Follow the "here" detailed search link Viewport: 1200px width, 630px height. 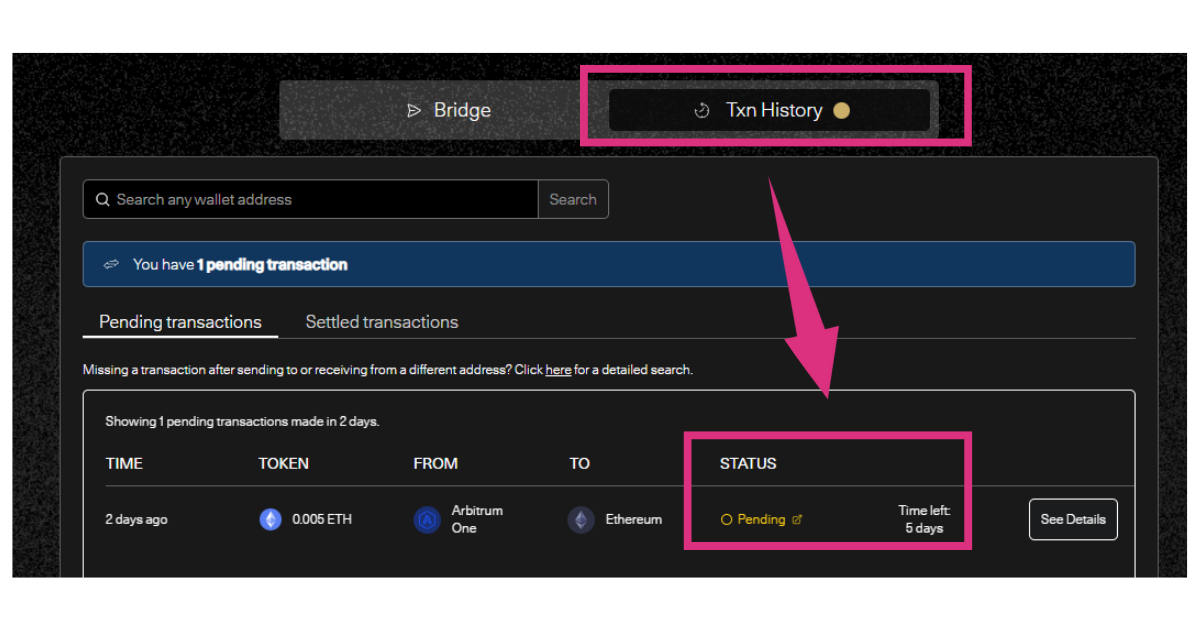click(x=558, y=370)
